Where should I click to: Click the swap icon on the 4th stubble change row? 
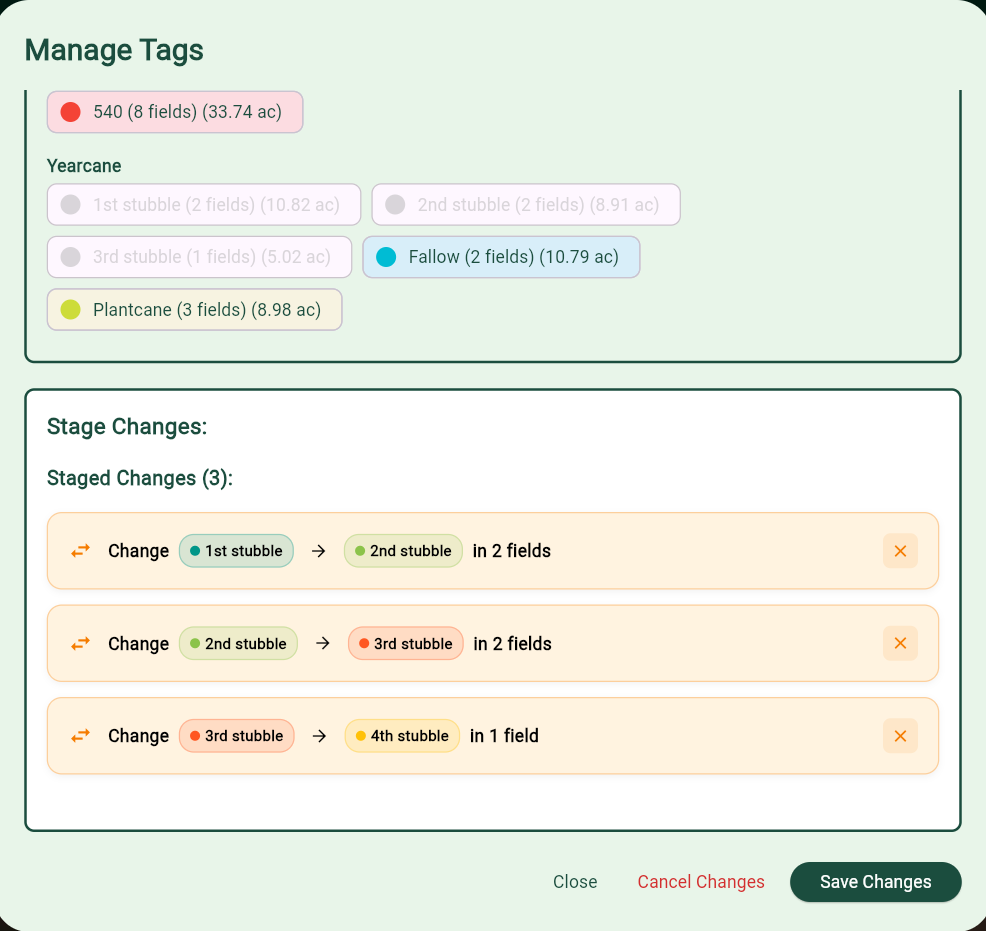pyautogui.click(x=79, y=735)
